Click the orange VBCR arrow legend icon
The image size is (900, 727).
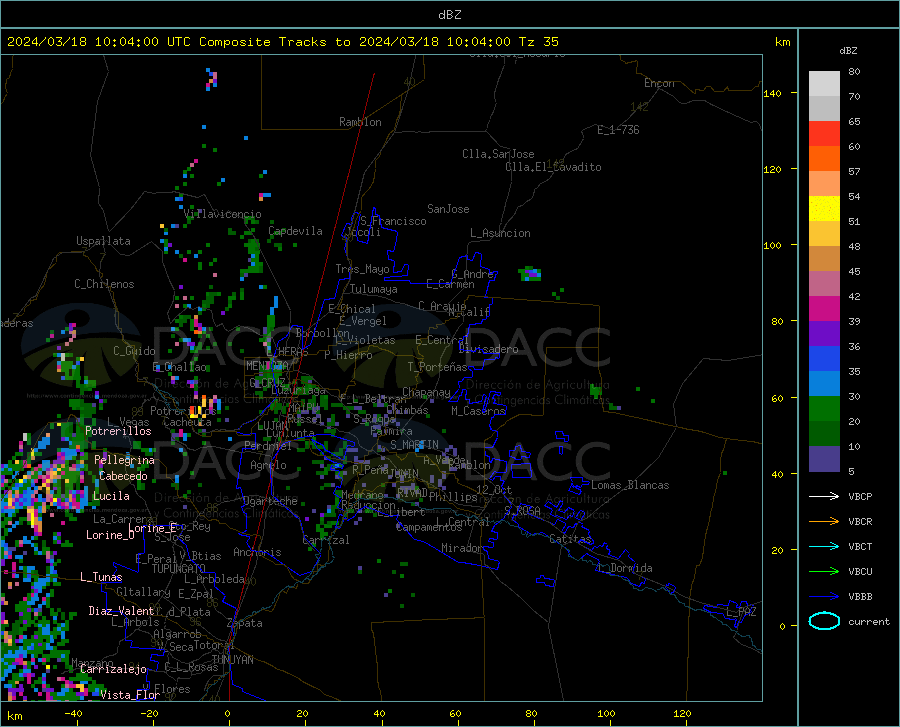point(824,522)
